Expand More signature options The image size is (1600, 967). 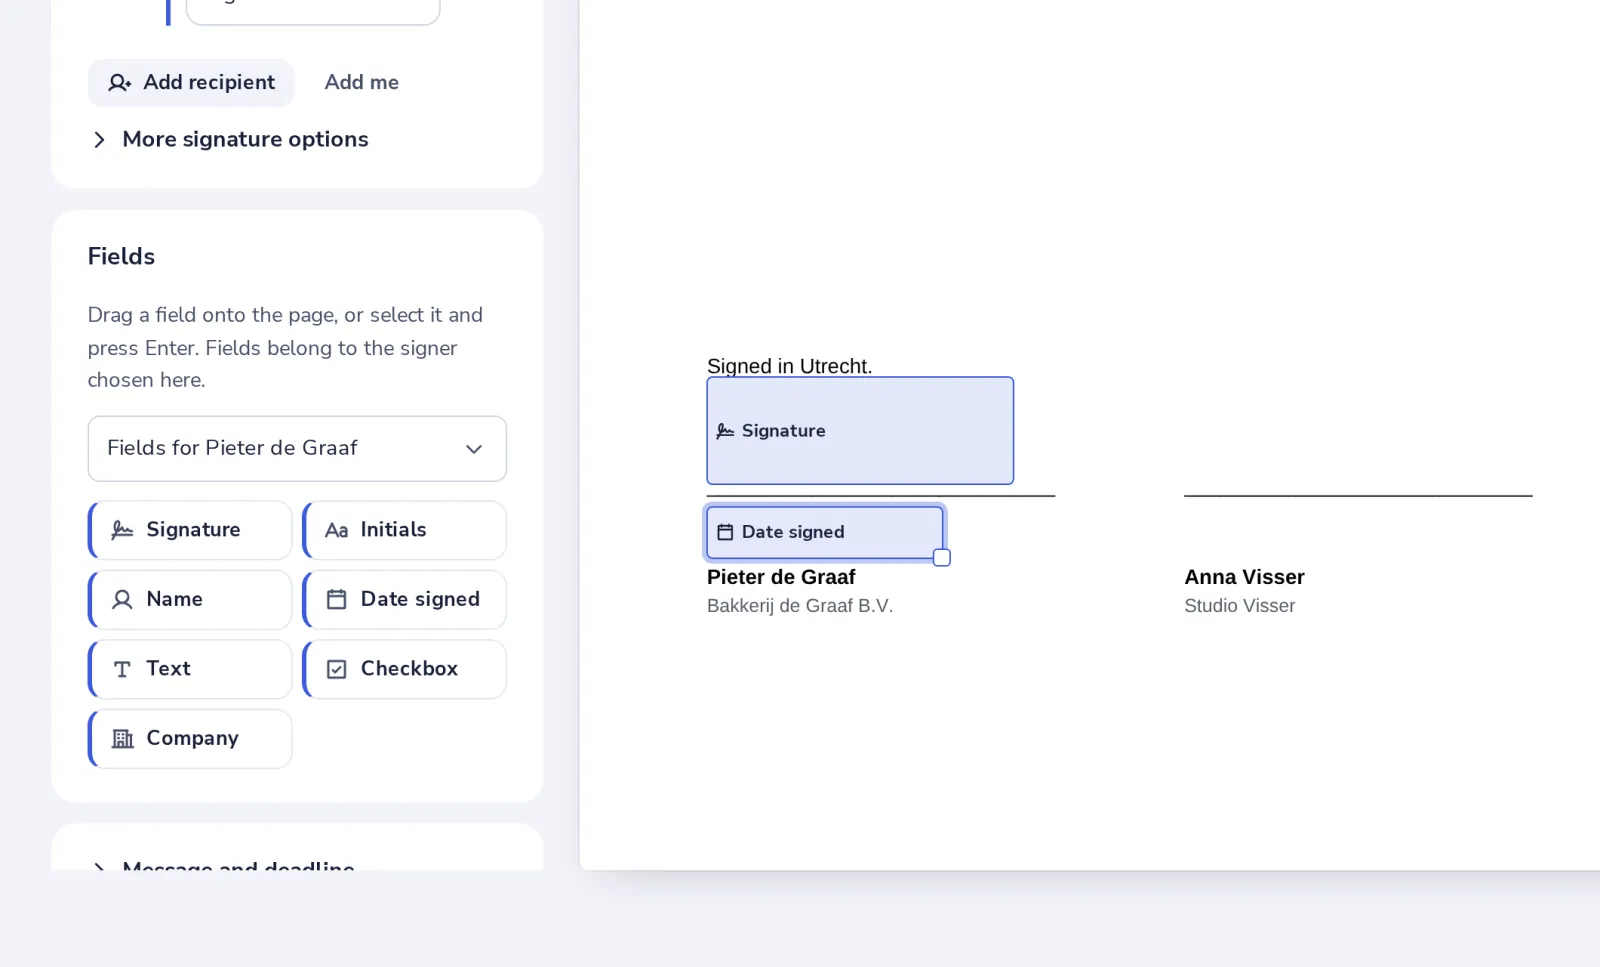coord(230,139)
